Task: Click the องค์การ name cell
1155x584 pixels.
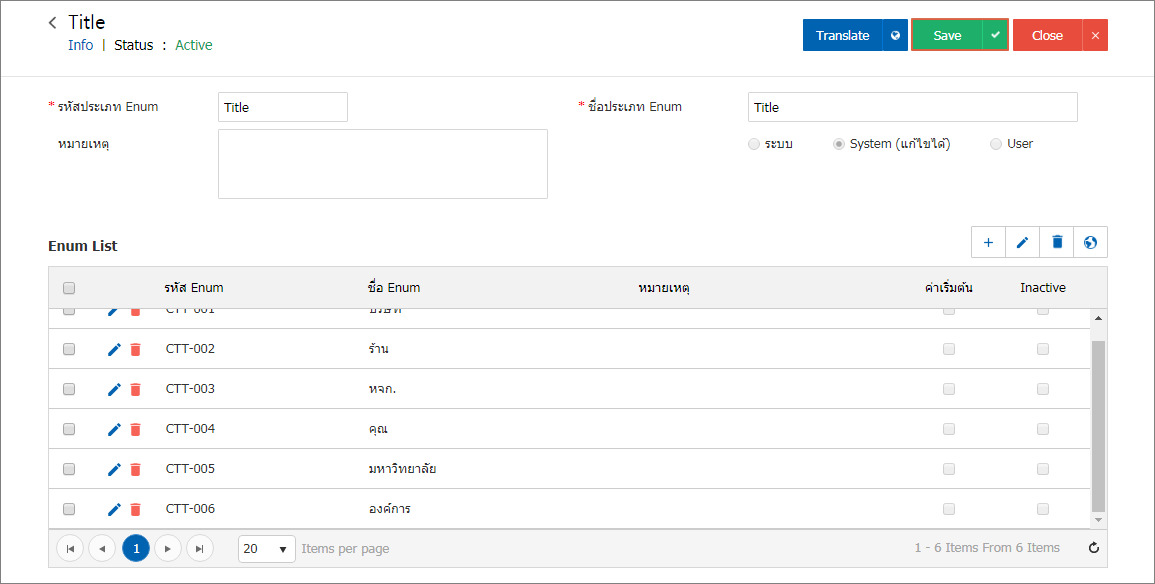Action: (x=390, y=509)
